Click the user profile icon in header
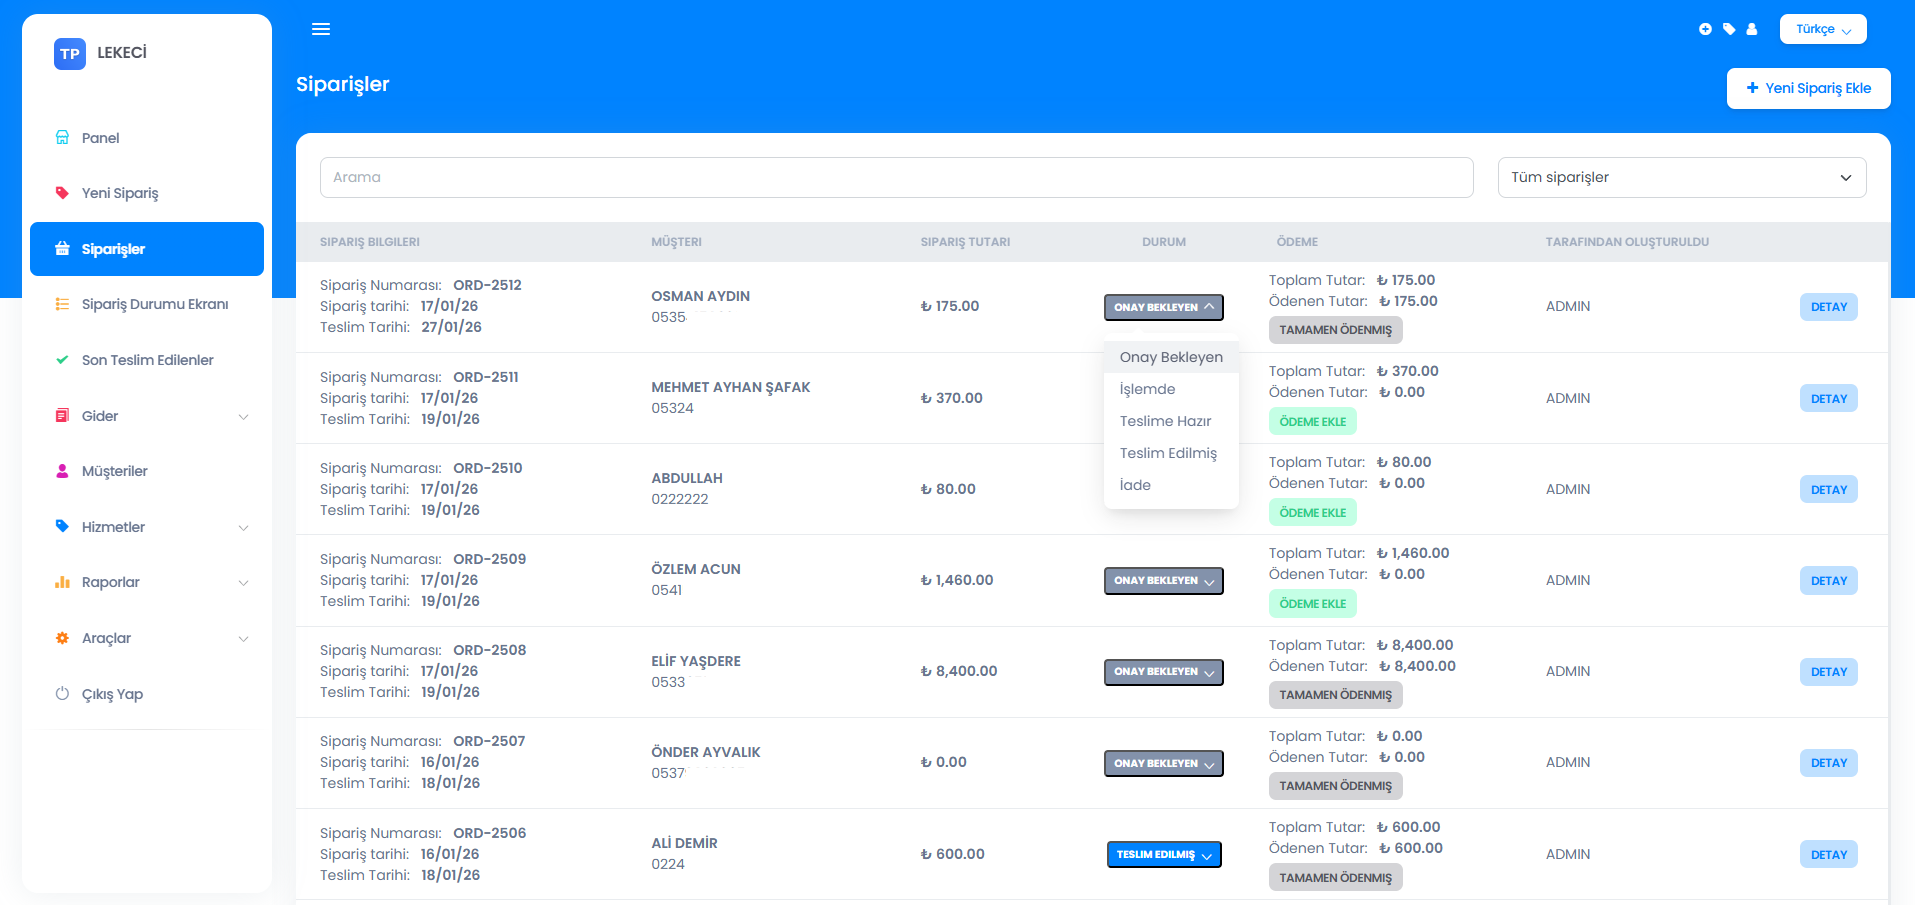1915x905 pixels. (1752, 29)
